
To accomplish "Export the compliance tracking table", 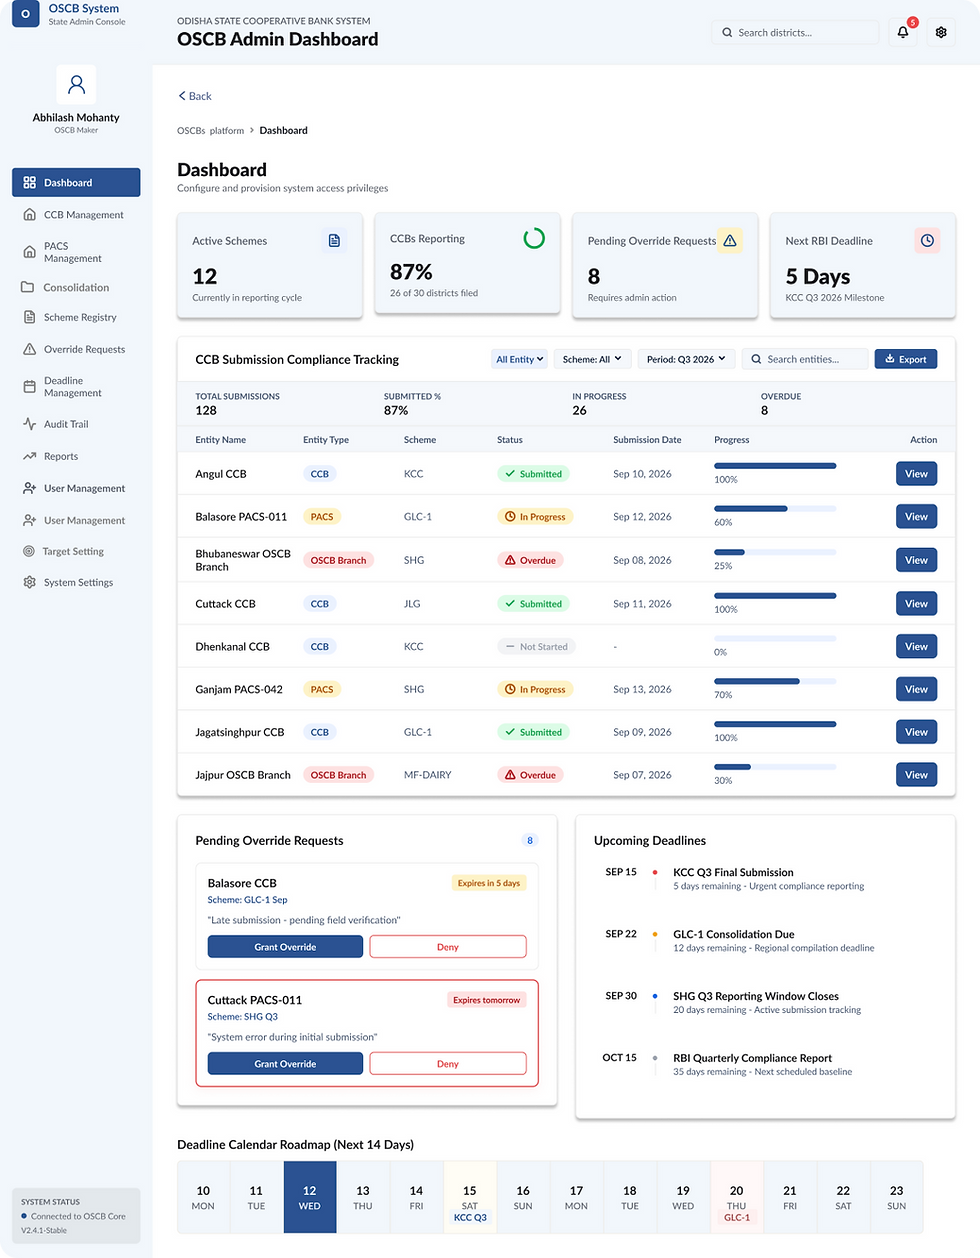I will click(x=906, y=359).
